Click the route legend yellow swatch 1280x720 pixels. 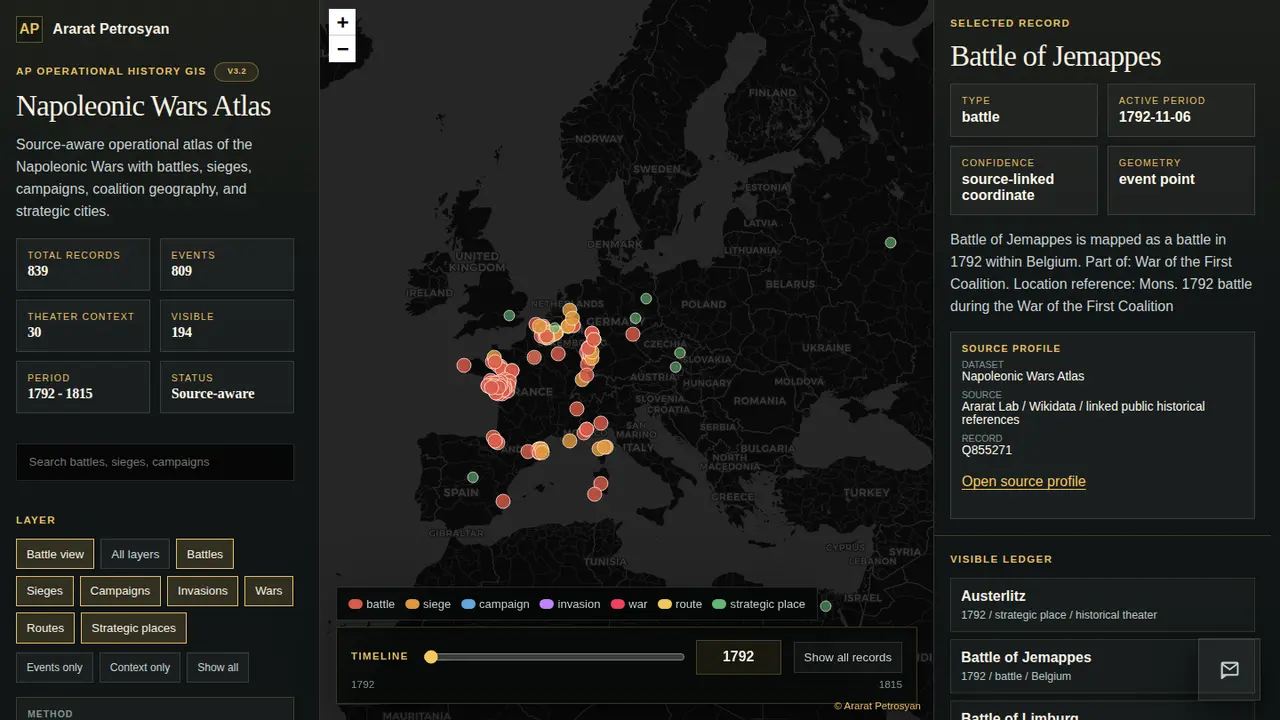point(664,604)
